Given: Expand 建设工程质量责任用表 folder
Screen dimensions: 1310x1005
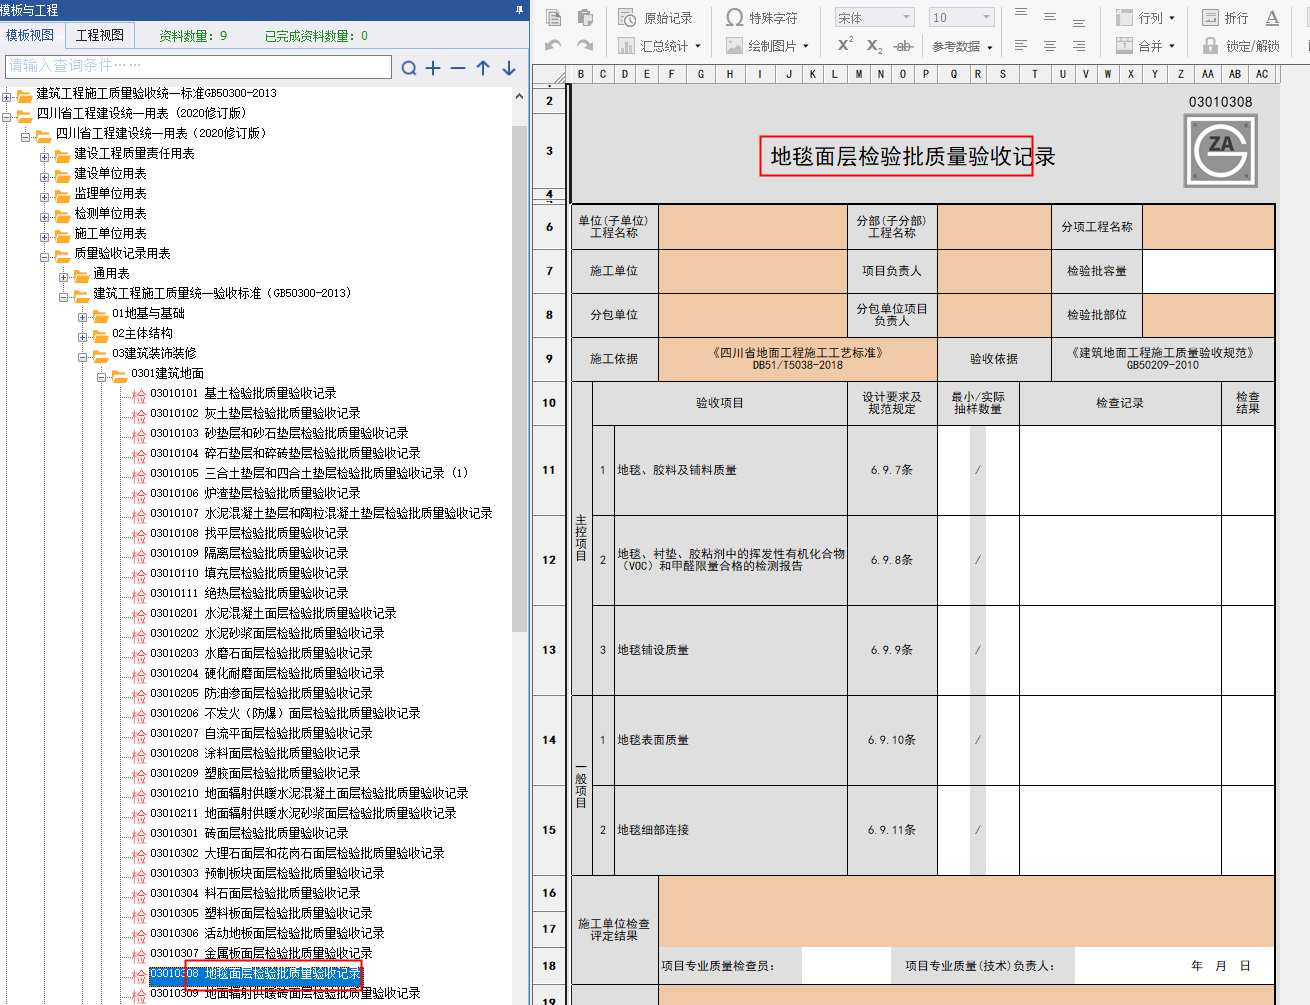Looking at the screenshot, I should tap(45, 157).
